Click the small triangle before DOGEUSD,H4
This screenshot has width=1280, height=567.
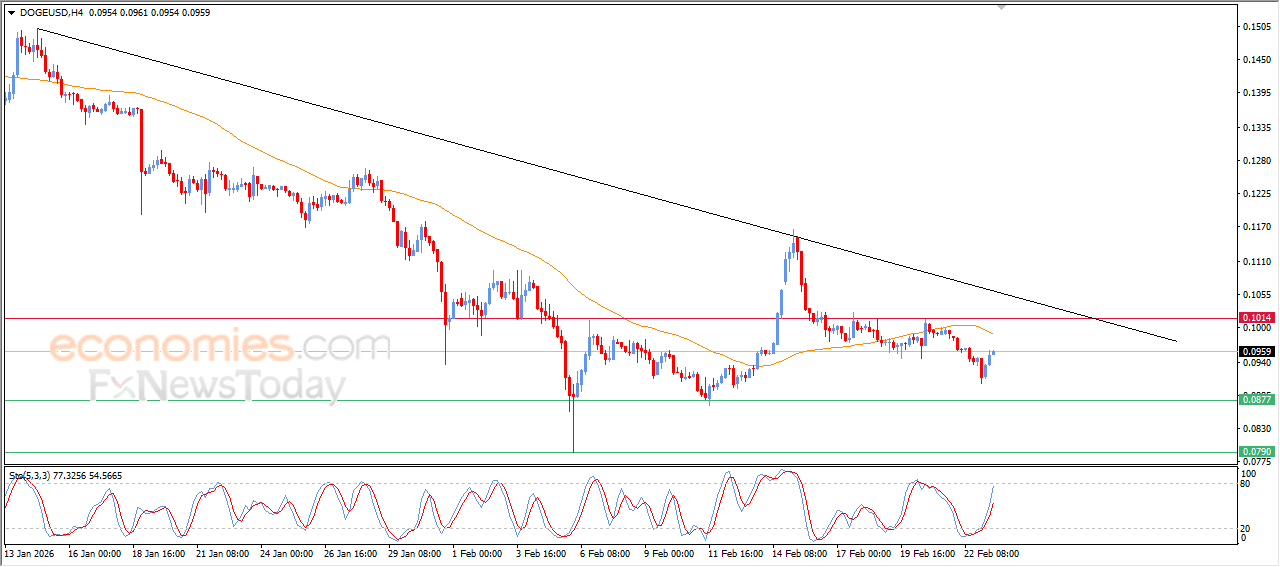point(11,13)
